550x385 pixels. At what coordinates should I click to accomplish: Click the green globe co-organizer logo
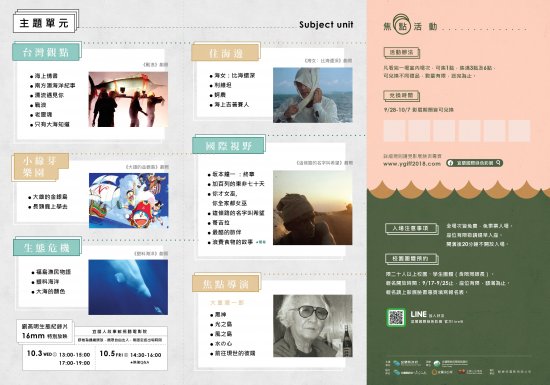coord(437,364)
